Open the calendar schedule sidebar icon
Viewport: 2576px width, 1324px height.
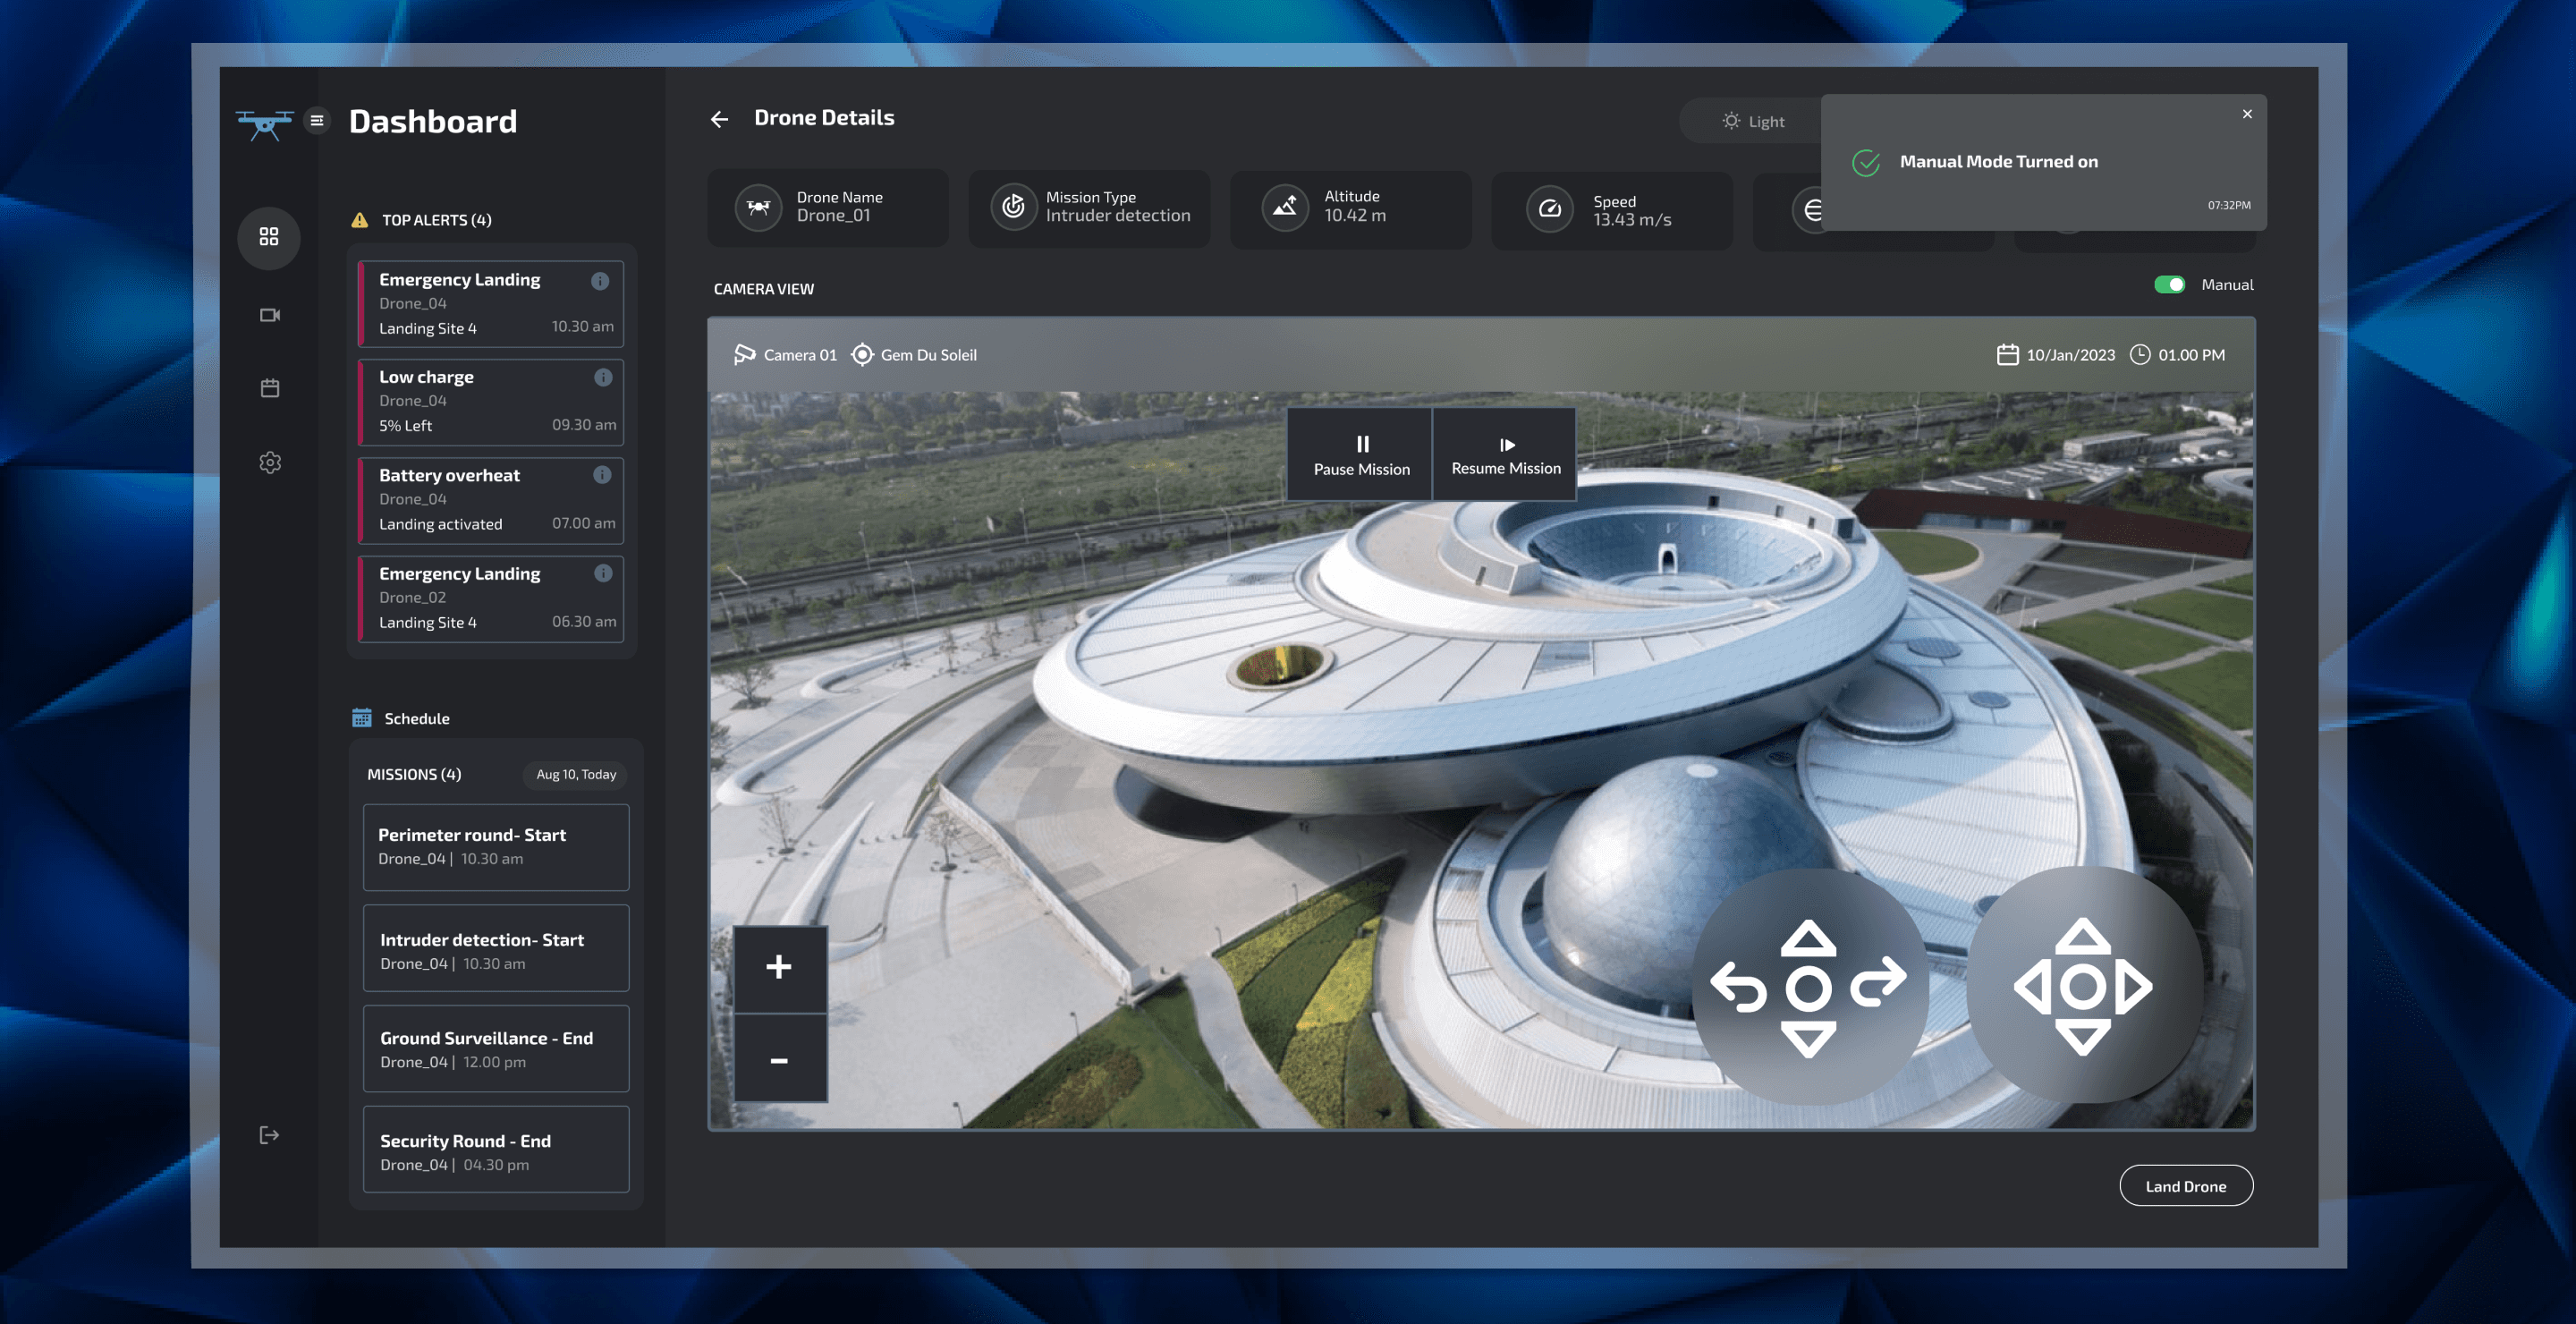tap(269, 388)
